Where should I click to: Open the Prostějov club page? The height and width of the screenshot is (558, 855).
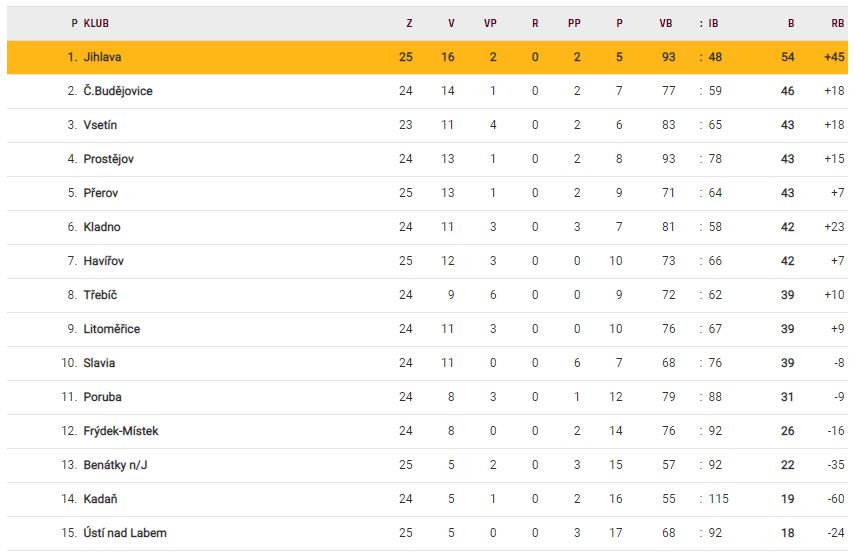(x=108, y=159)
